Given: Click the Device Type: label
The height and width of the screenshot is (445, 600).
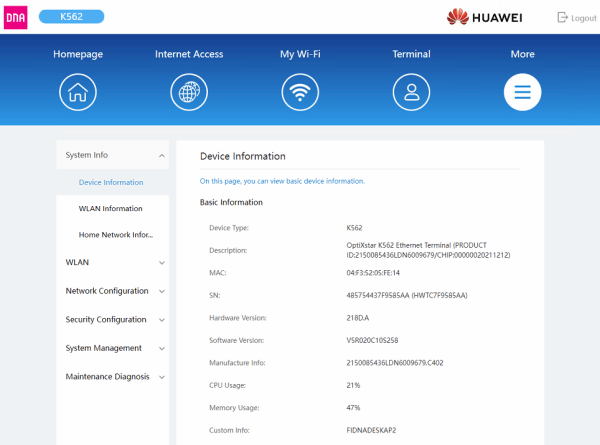Looking at the screenshot, I should [x=229, y=228].
